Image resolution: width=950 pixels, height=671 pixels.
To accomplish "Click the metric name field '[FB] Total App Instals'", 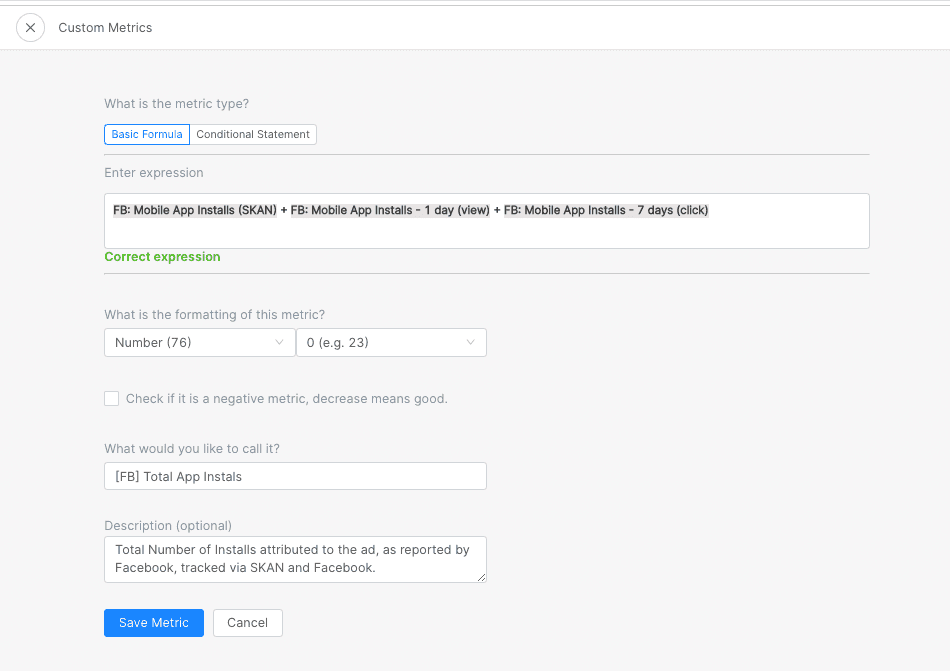I will pyautogui.click(x=295, y=477).
